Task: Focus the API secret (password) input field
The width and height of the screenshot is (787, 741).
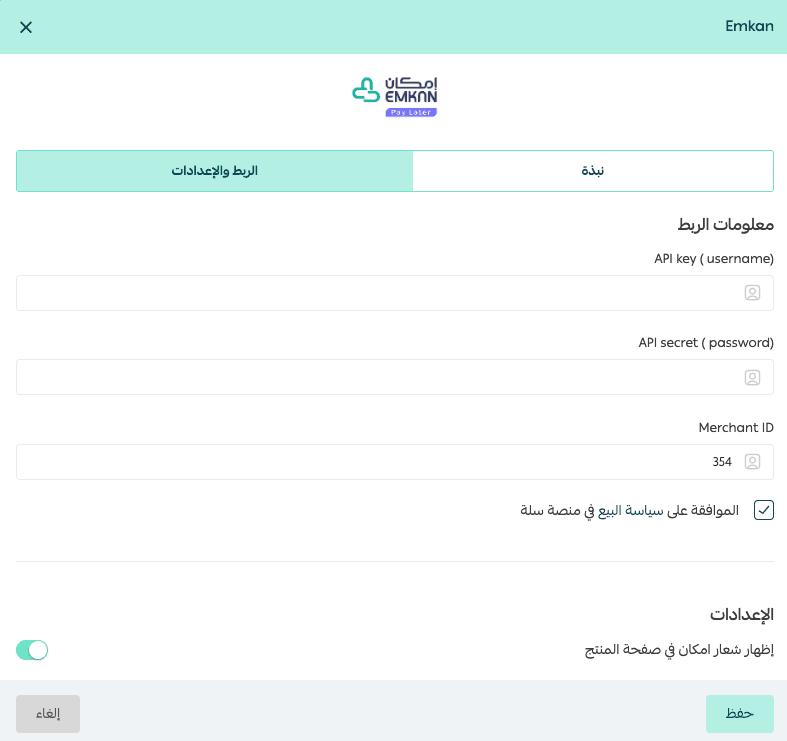Action: coord(380,378)
